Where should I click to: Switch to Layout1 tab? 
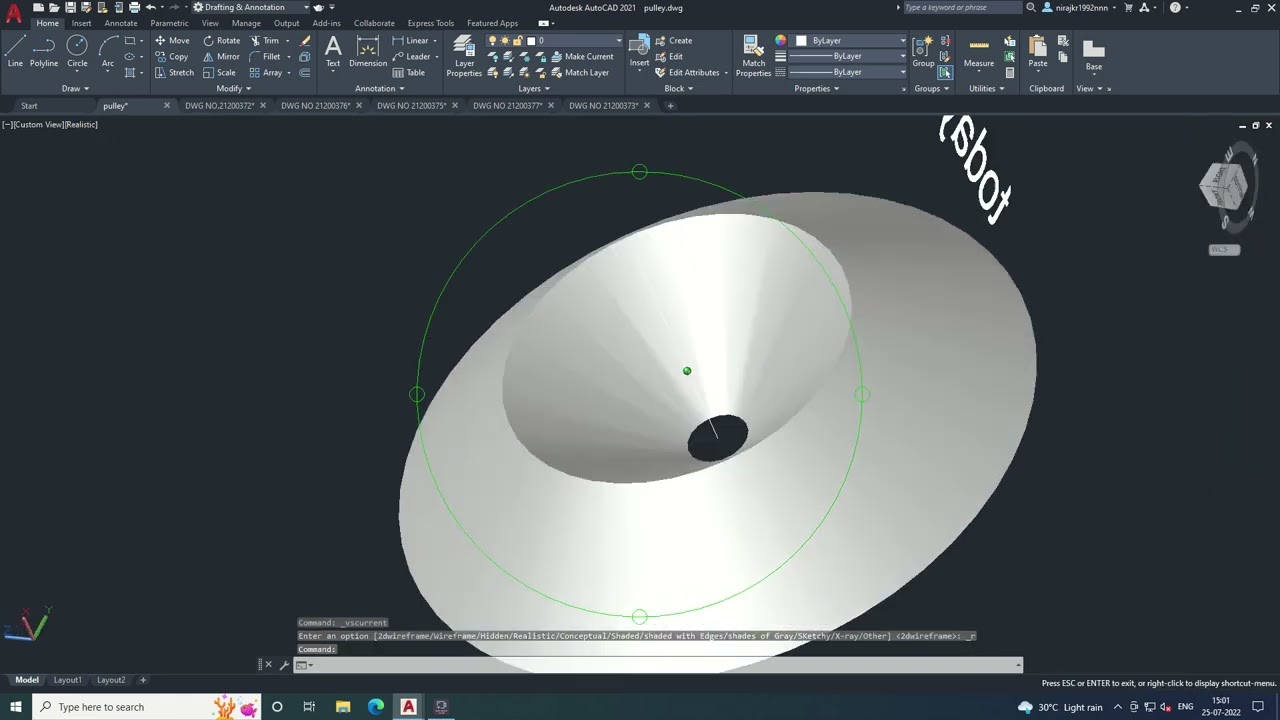(68, 680)
